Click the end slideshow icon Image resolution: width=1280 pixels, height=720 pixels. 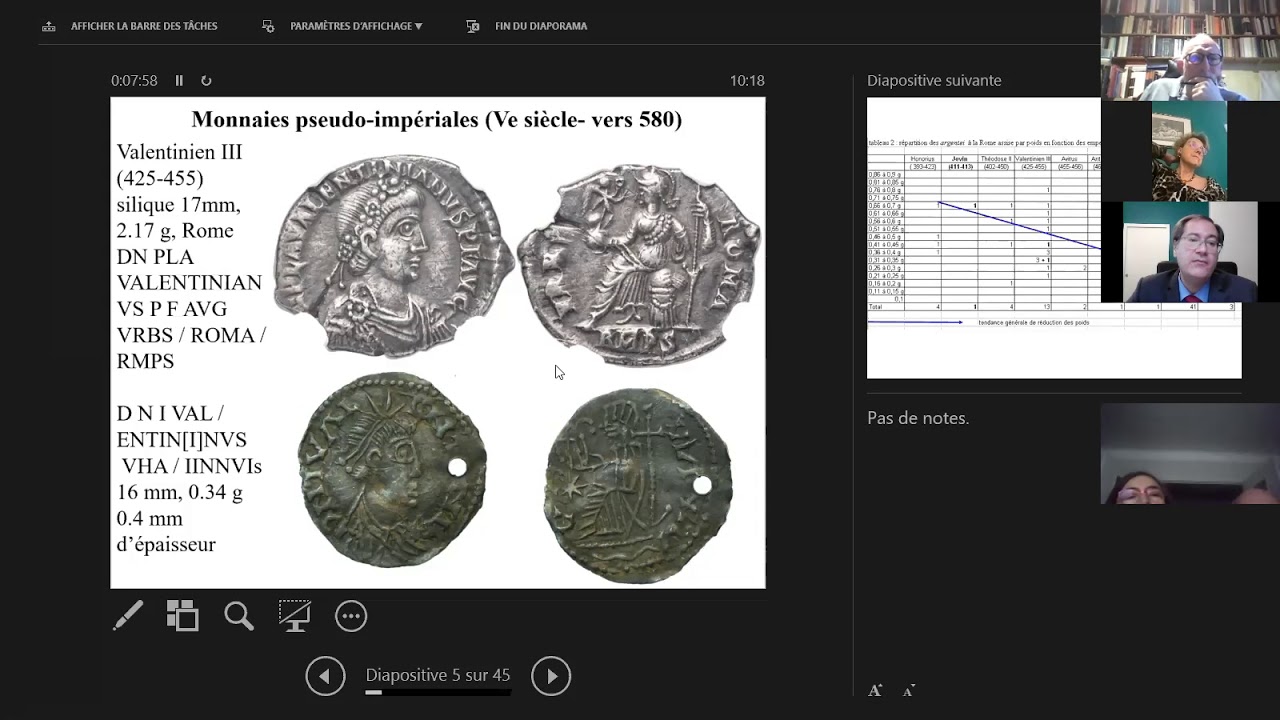point(473,26)
